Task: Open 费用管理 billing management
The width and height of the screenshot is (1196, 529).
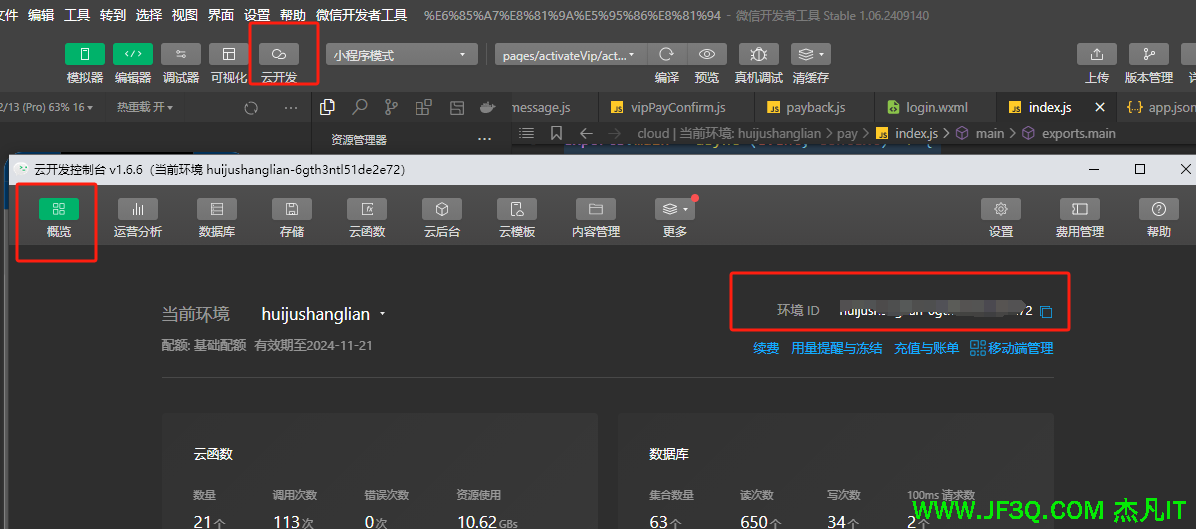Action: [x=1079, y=220]
